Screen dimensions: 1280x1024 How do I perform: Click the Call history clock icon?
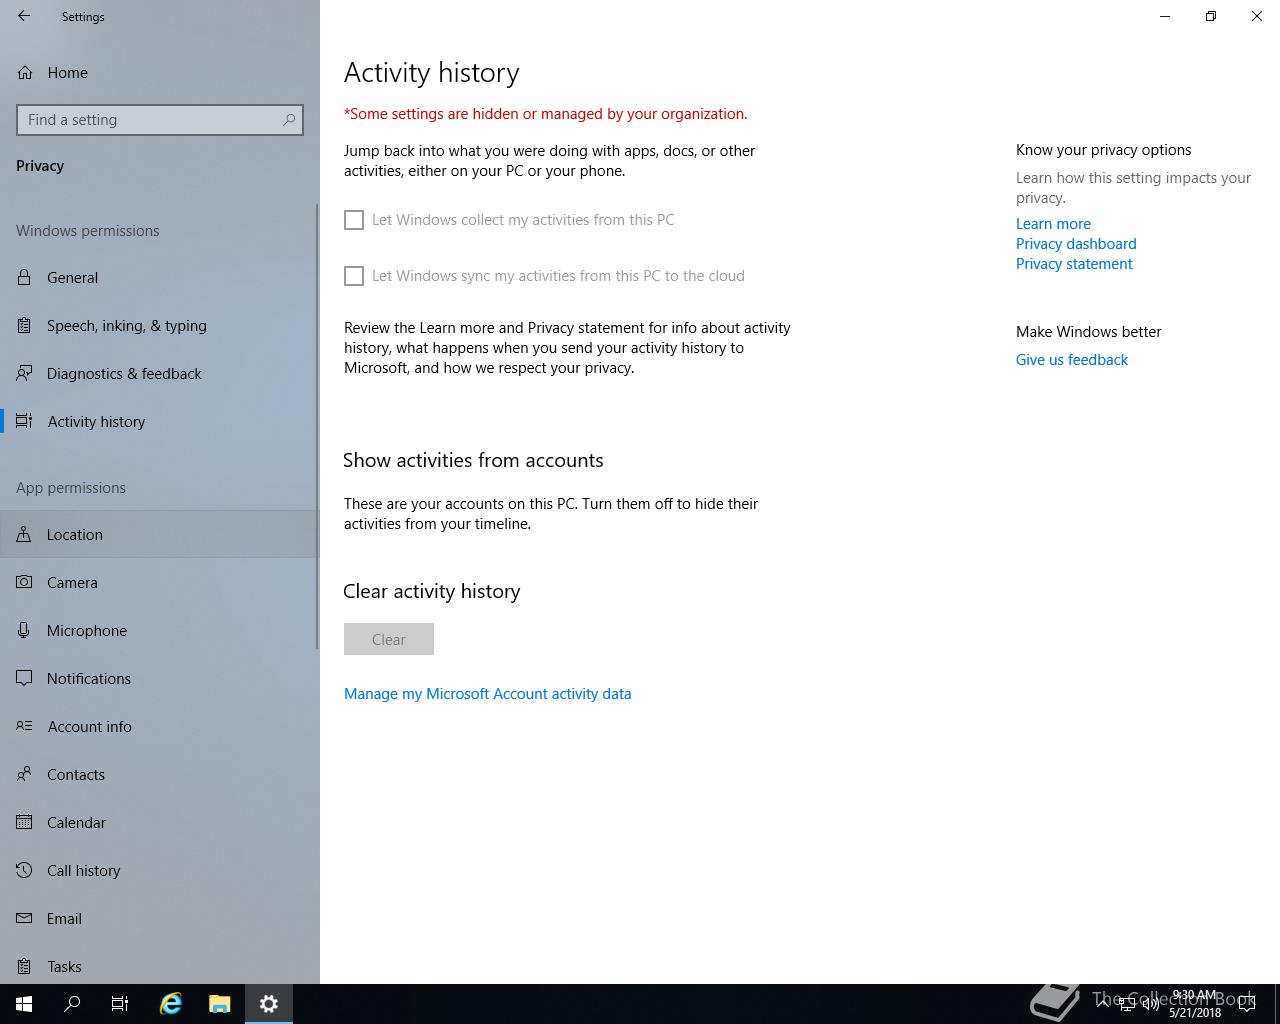(x=25, y=870)
